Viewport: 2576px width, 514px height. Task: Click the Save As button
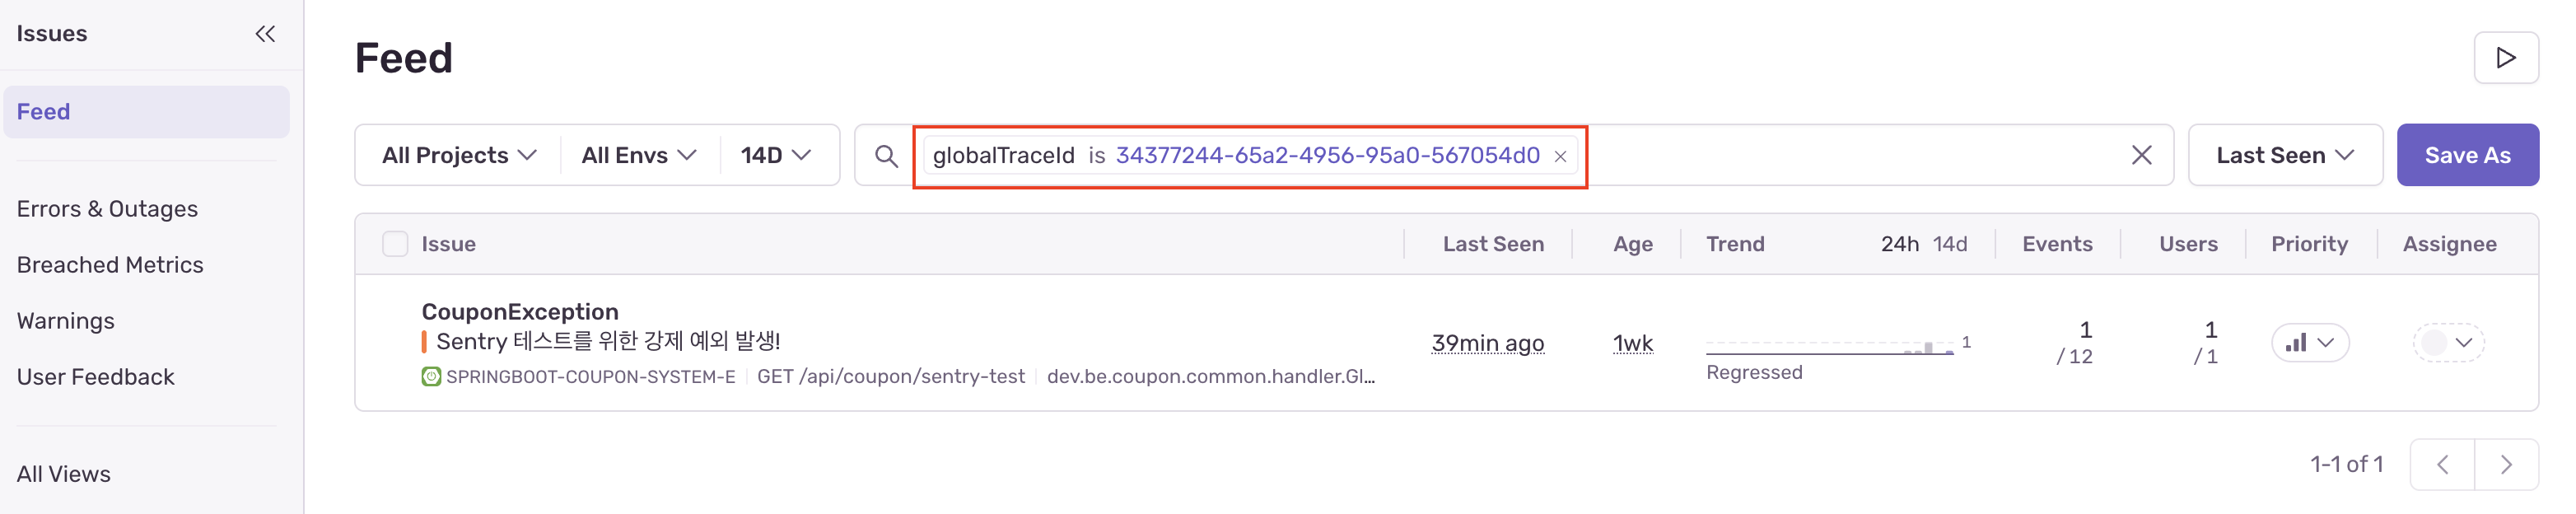tap(2467, 156)
